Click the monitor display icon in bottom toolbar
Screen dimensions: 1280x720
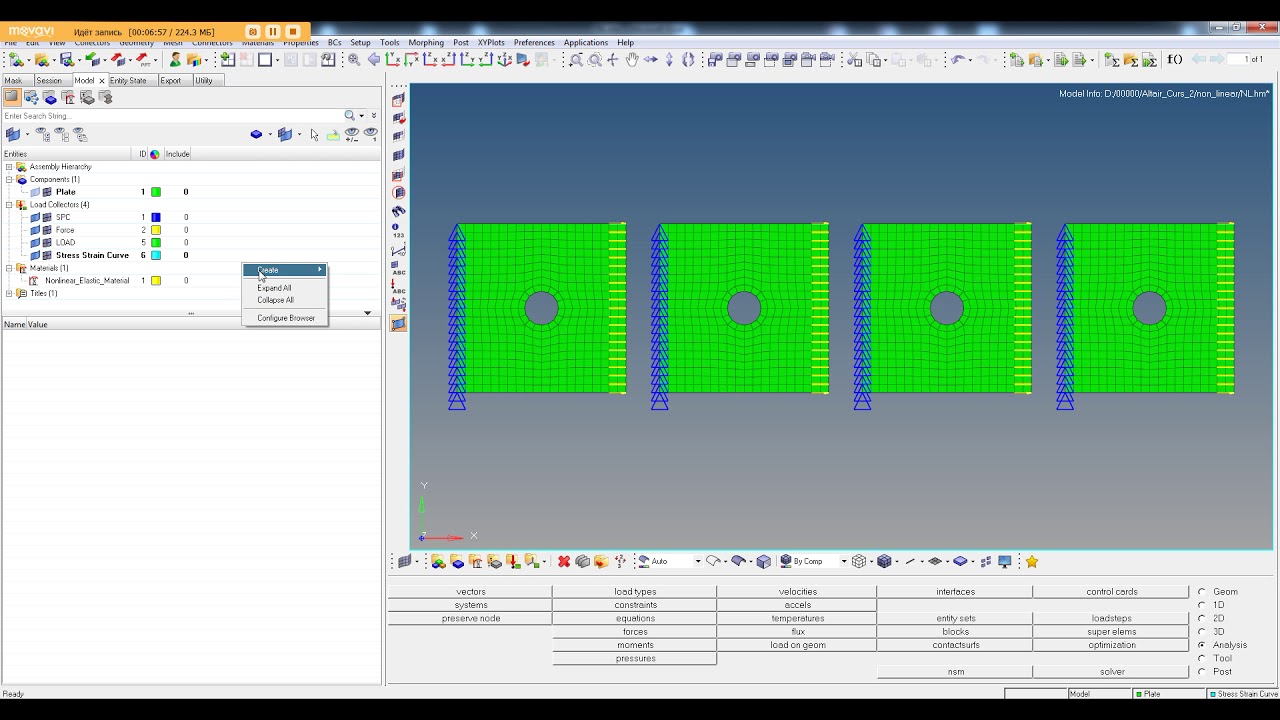(x=1005, y=562)
